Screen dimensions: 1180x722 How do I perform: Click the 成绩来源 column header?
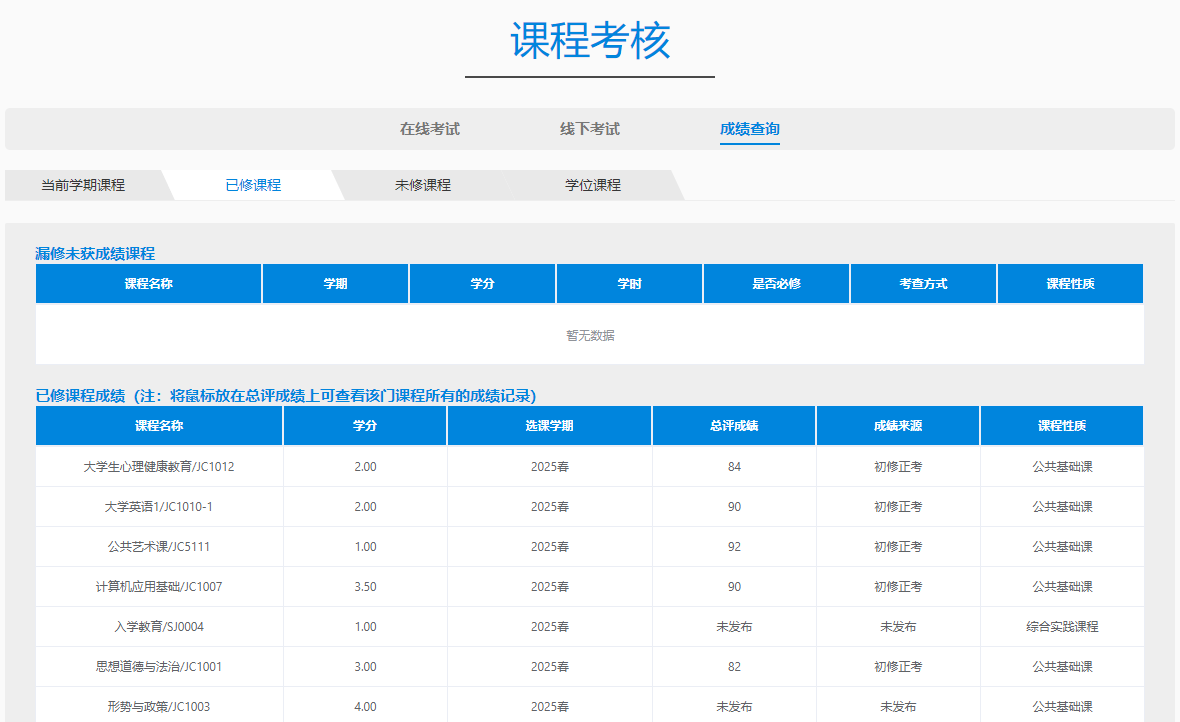coord(898,426)
